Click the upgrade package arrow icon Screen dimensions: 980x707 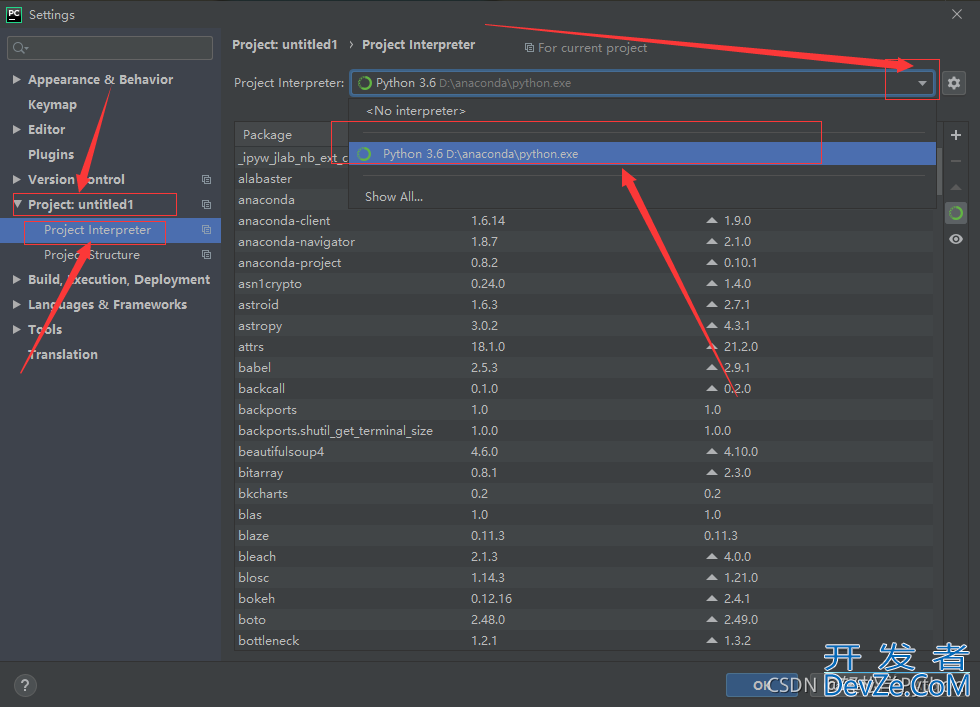(956, 187)
